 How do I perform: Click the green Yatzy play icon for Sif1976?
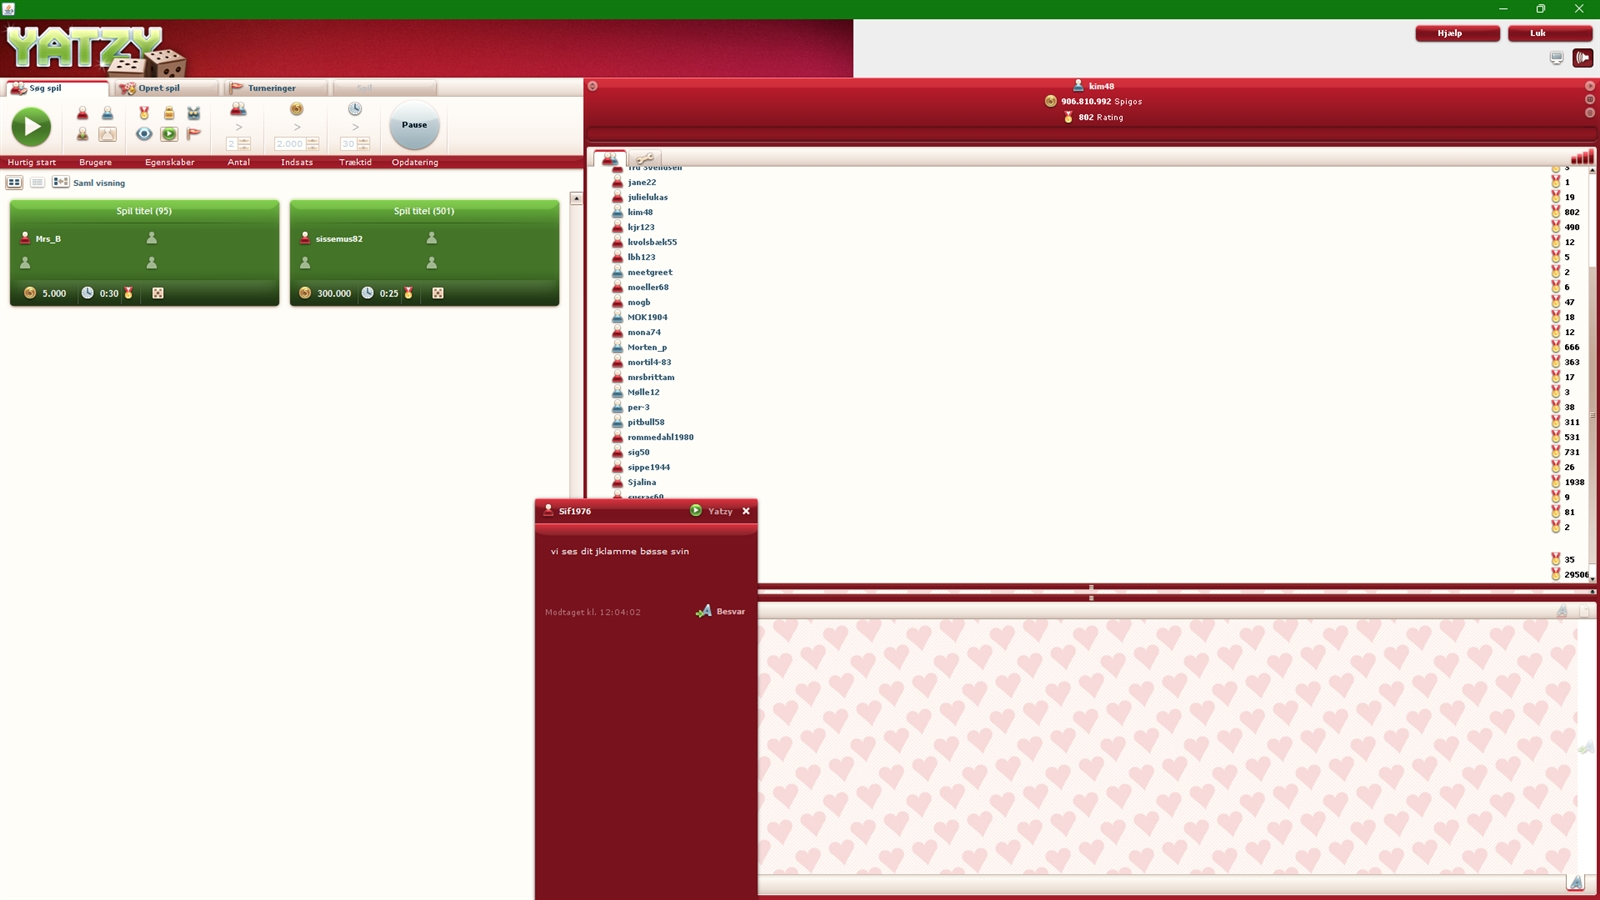click(696, 511)
